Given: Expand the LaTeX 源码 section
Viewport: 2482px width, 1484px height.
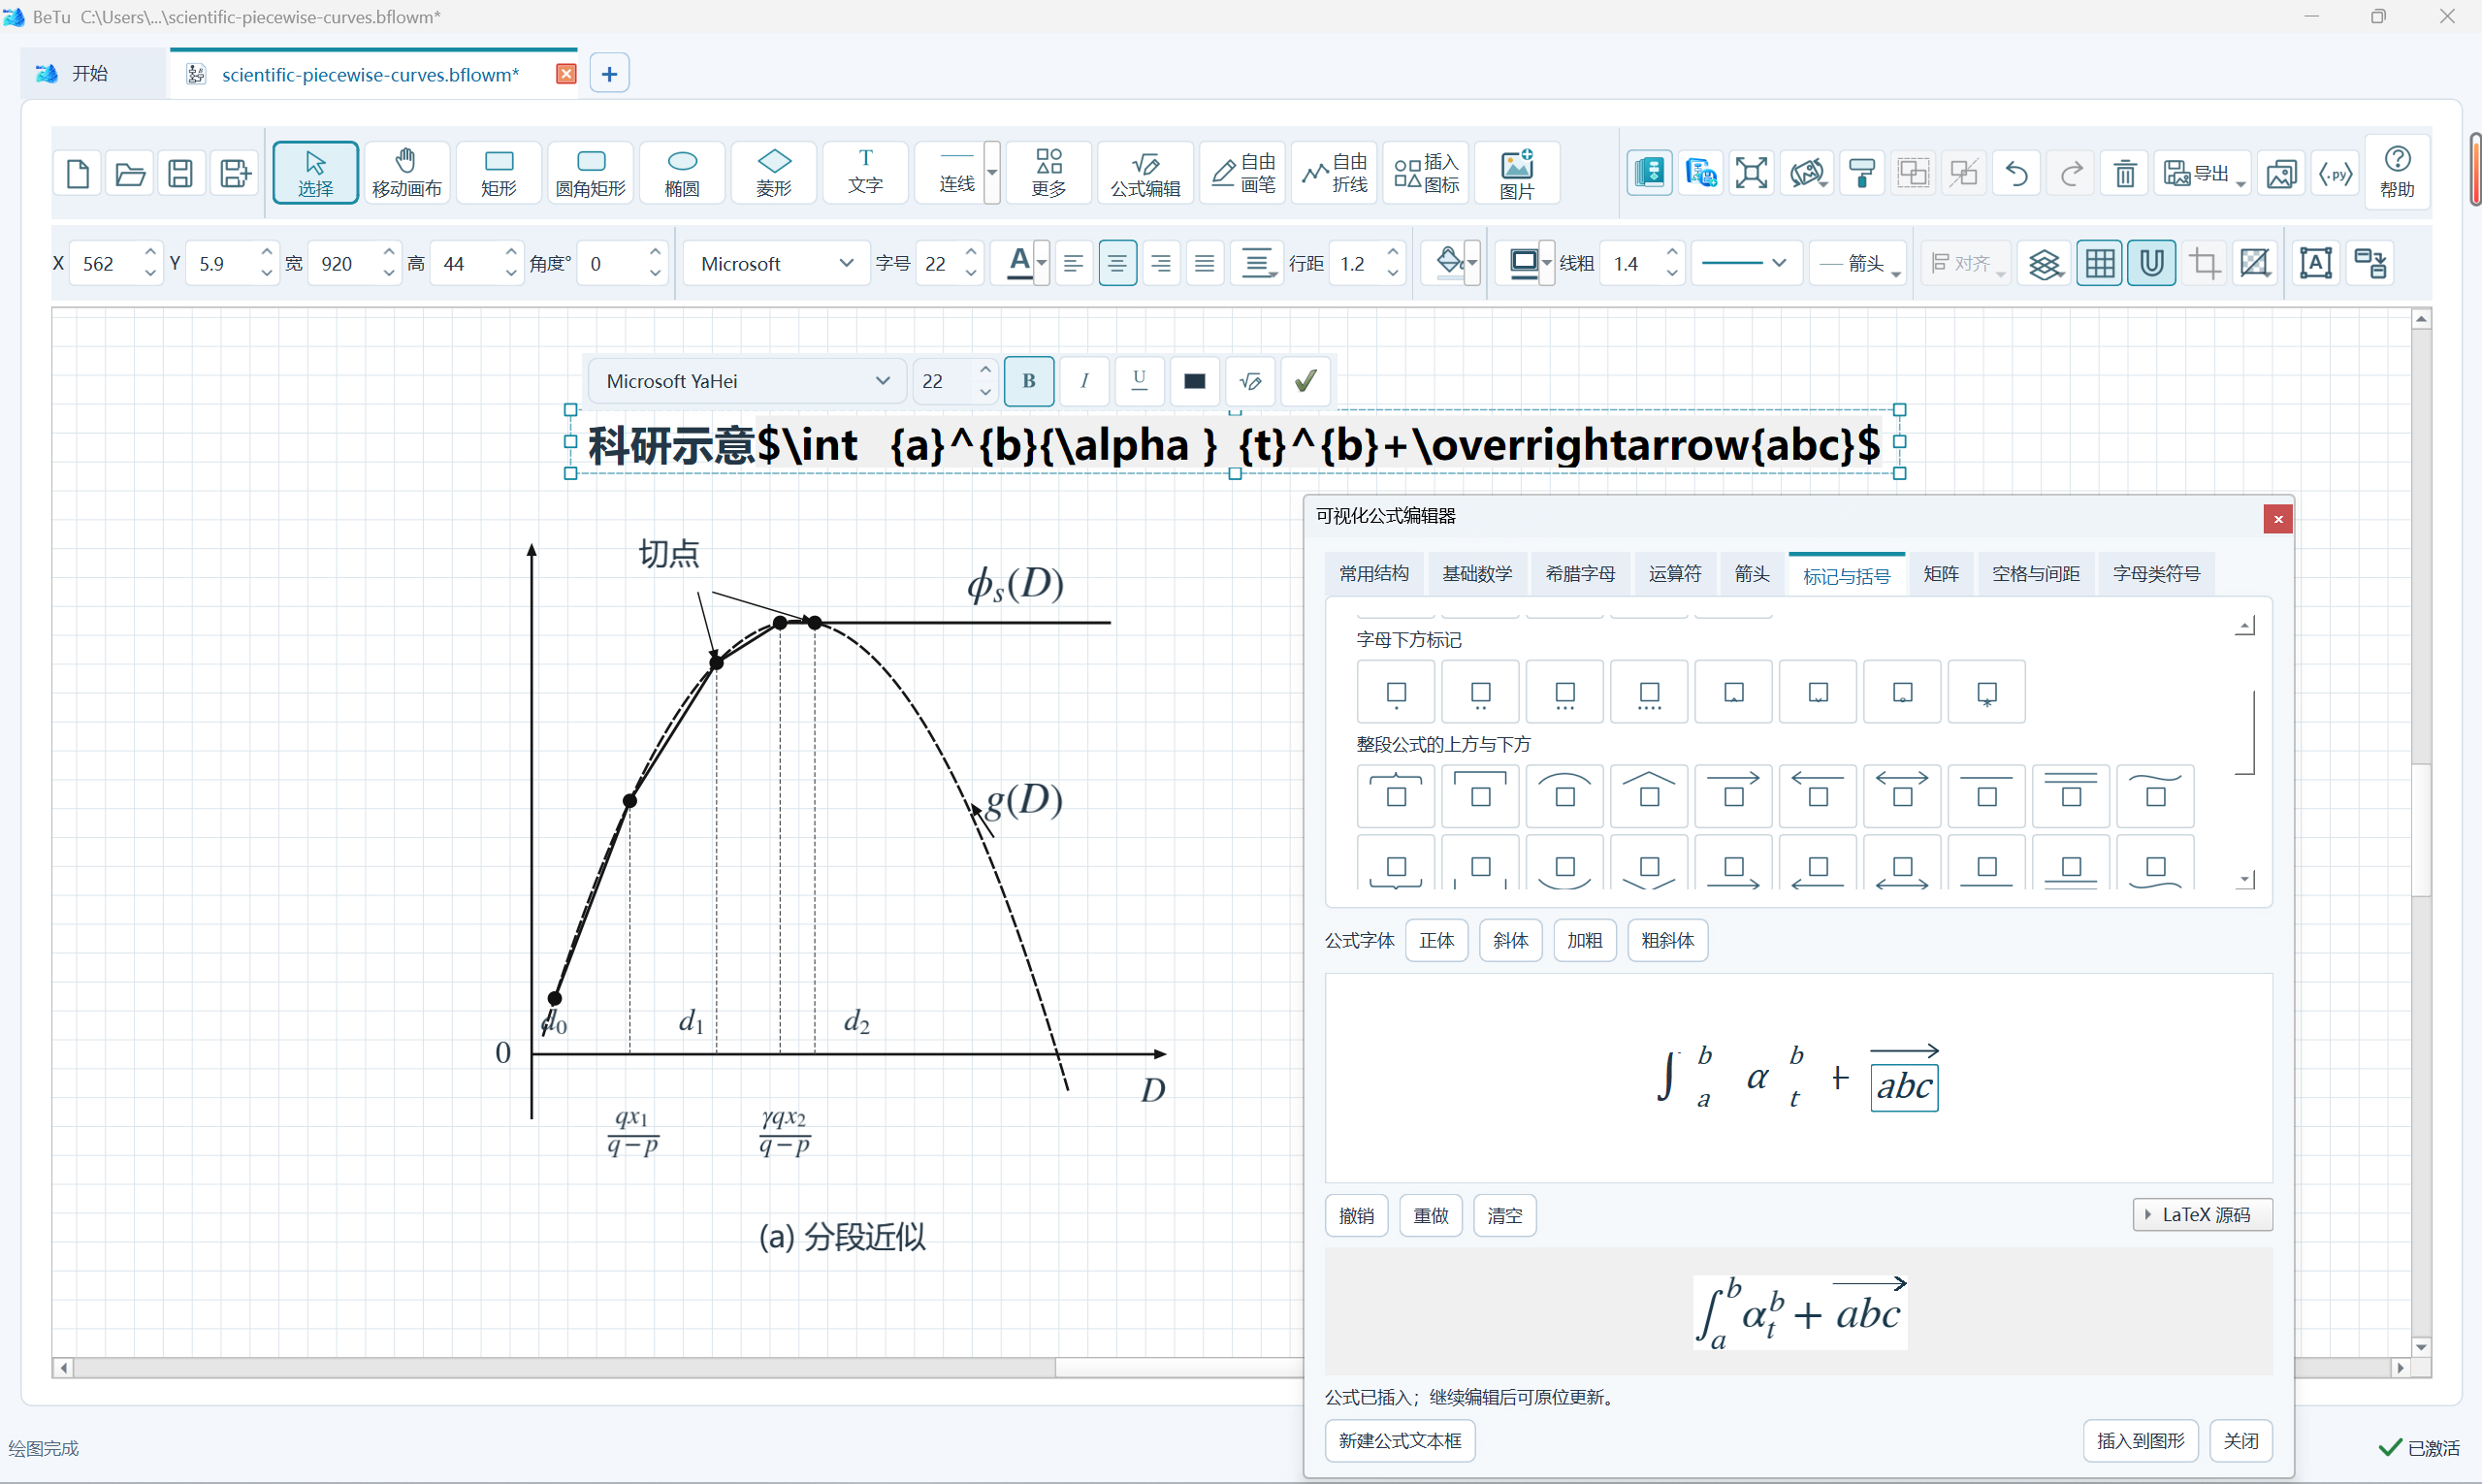Looking at the screenshot, I should click(x=2202, y=1215).
